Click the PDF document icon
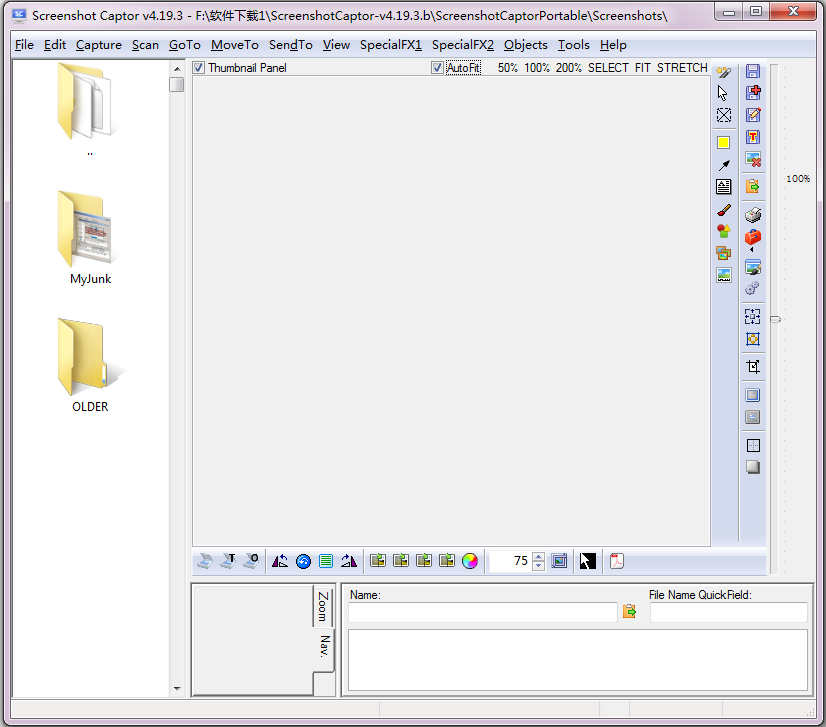This screenshot has height=727, width=826. pos(617,562)
